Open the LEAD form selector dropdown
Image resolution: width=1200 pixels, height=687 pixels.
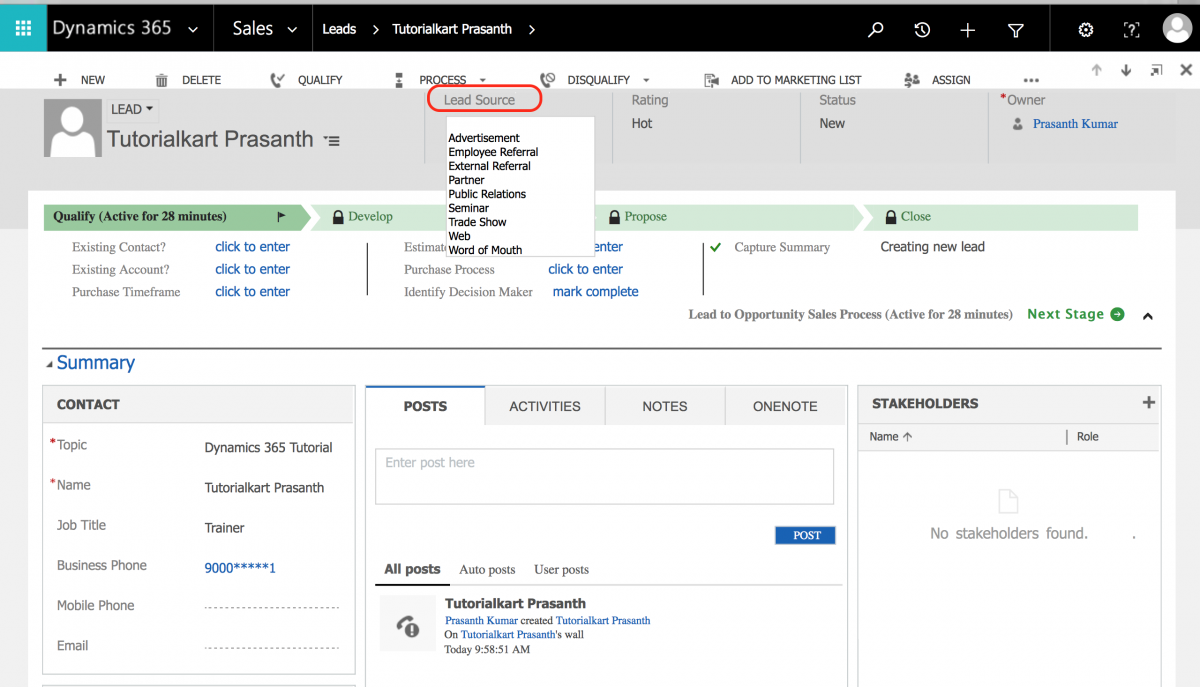(132, 109)
